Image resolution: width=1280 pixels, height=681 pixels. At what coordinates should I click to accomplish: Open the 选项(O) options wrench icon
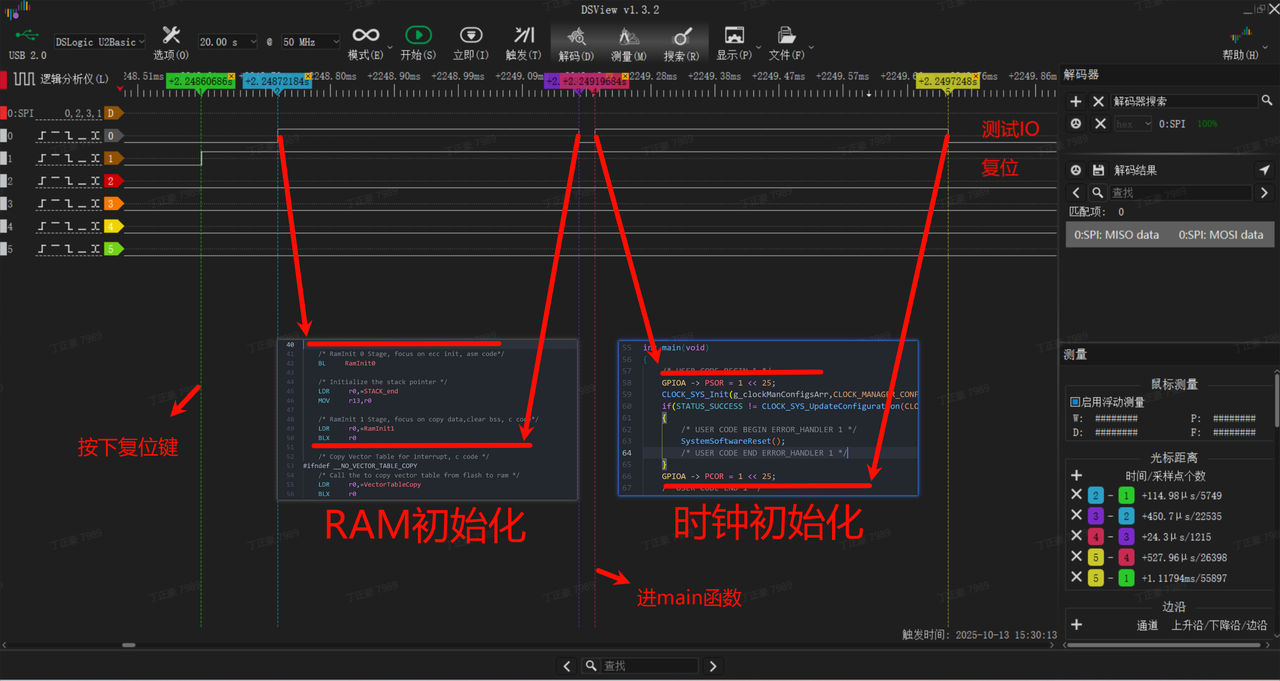point(170,35)
